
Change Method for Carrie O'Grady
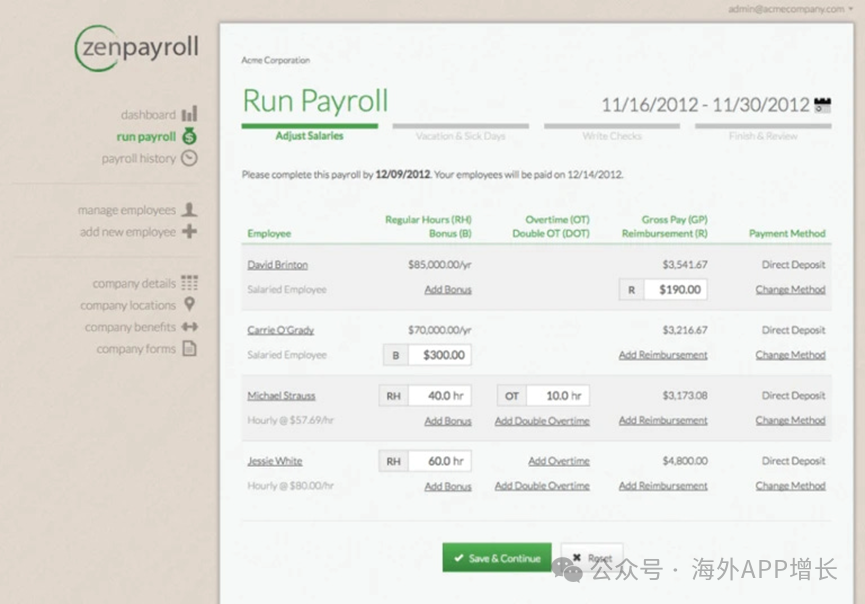(x=791, y=355)
